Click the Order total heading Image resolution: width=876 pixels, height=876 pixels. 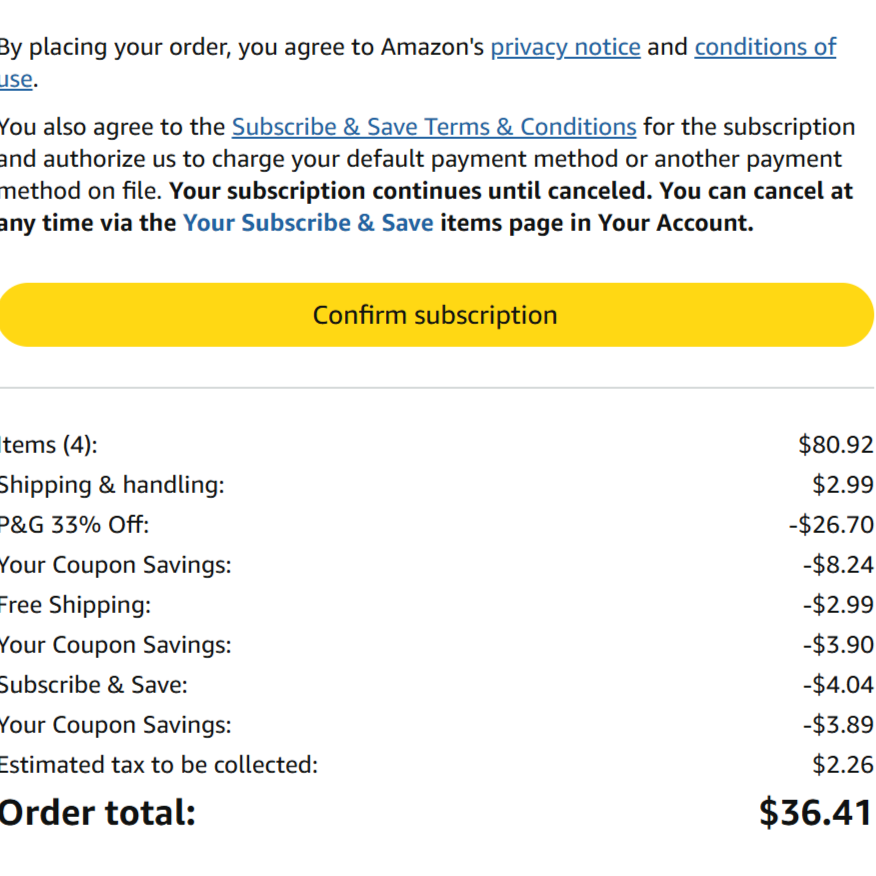(97, 812)
